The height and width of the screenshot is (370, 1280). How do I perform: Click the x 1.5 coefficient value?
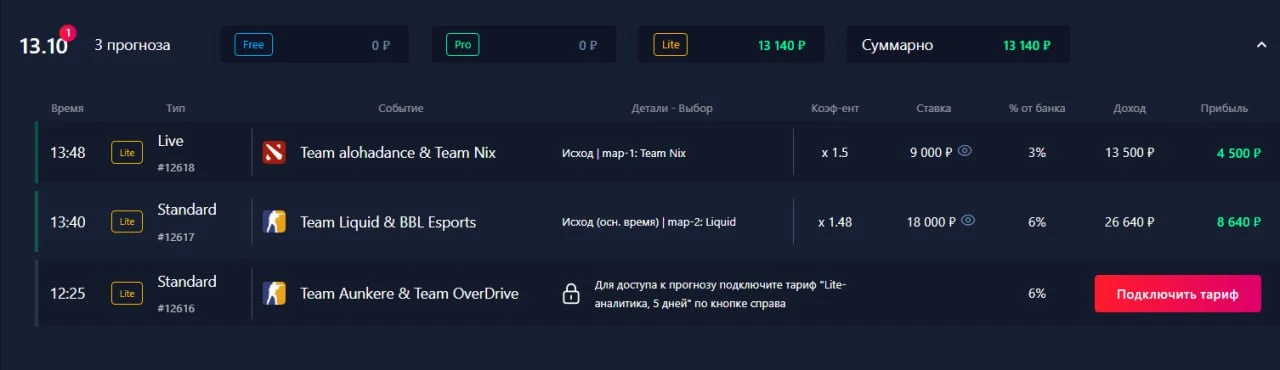point(835,153)
